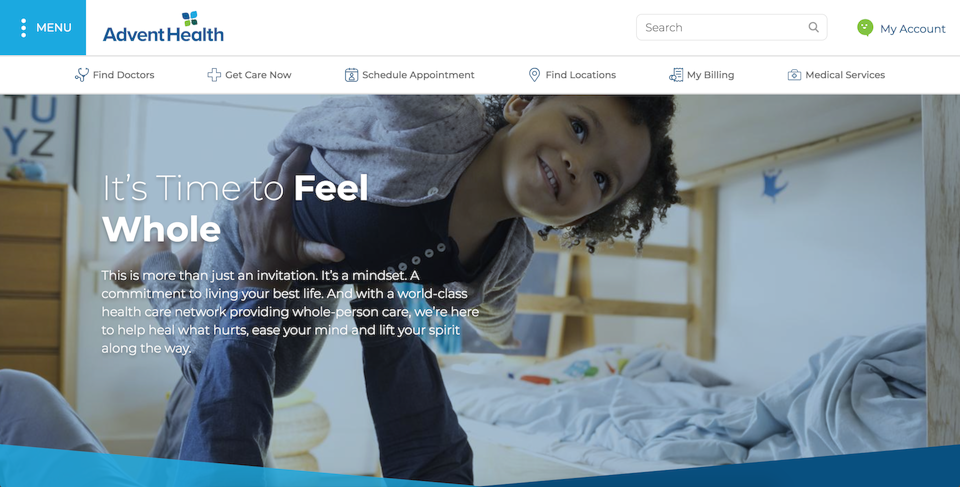Click the magnifying glass search icon
Viewport: 960px width, 487px height.
coord(813,27)
